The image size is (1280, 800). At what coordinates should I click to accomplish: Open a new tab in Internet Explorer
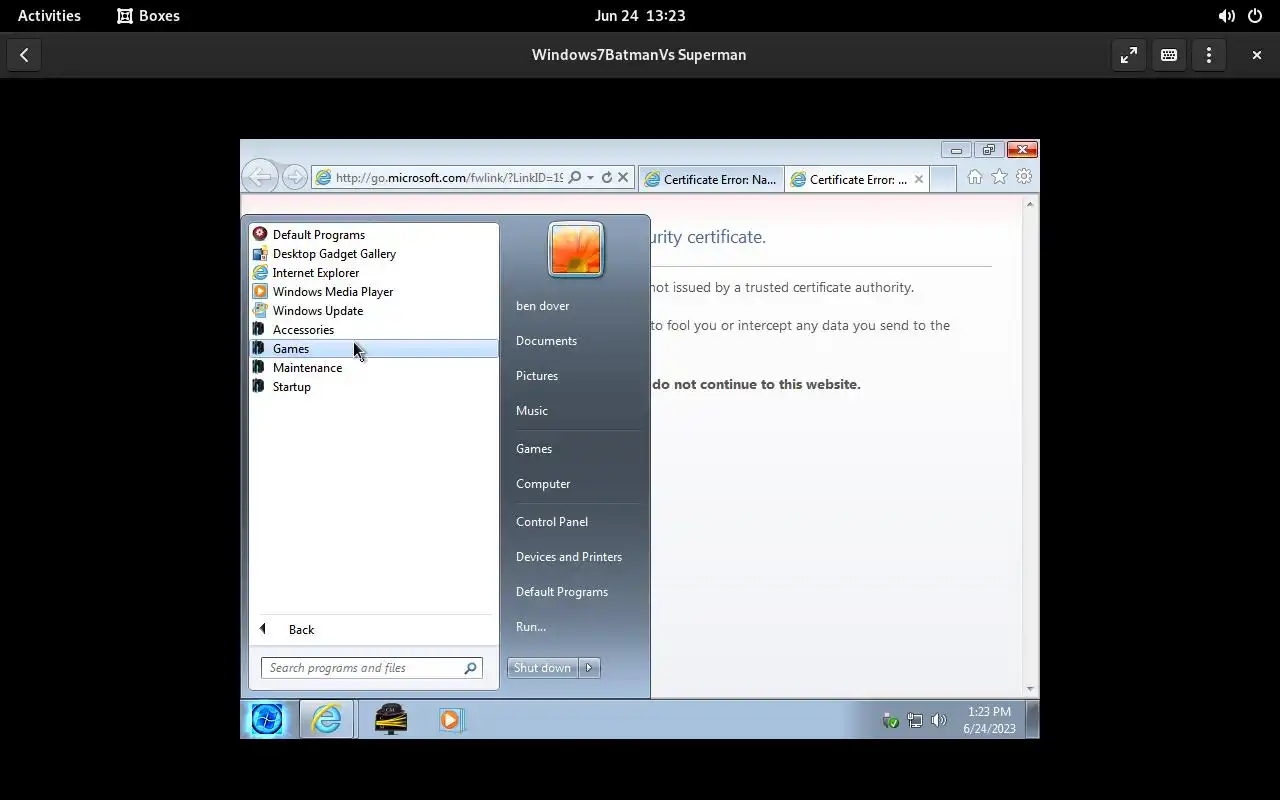[942, 179]
